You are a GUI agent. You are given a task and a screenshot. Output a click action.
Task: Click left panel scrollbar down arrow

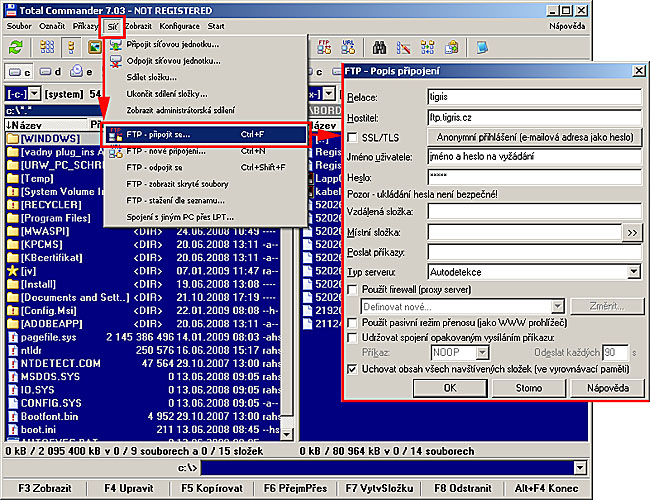[x=287, y=434]
